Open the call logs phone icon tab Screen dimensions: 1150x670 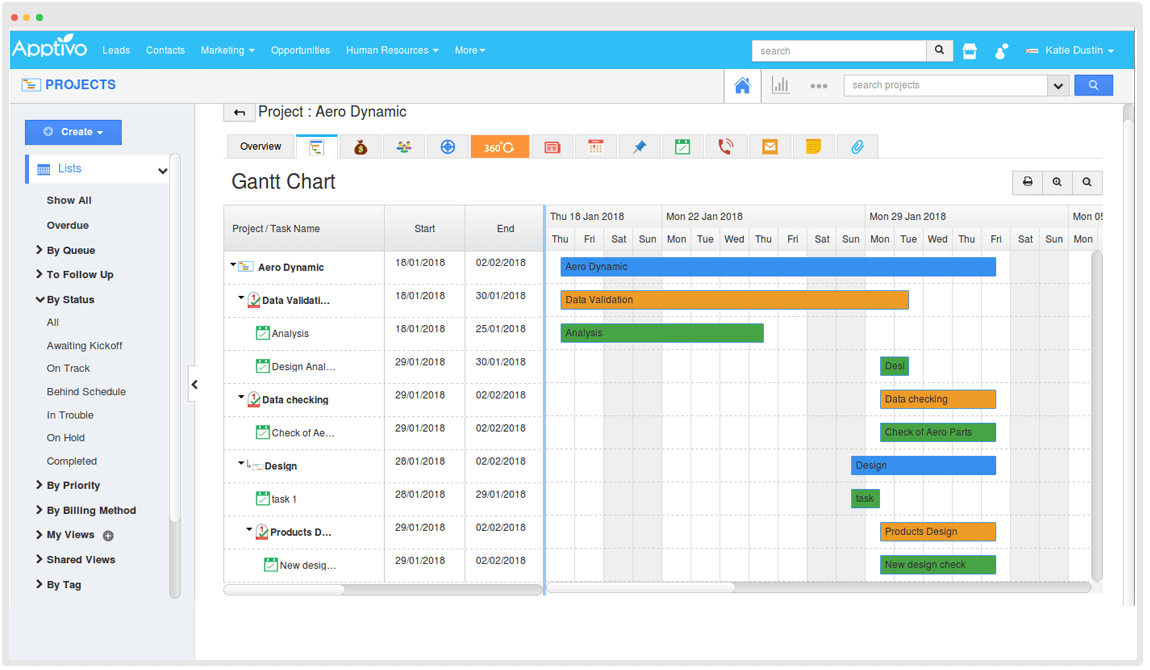(726, 147)
